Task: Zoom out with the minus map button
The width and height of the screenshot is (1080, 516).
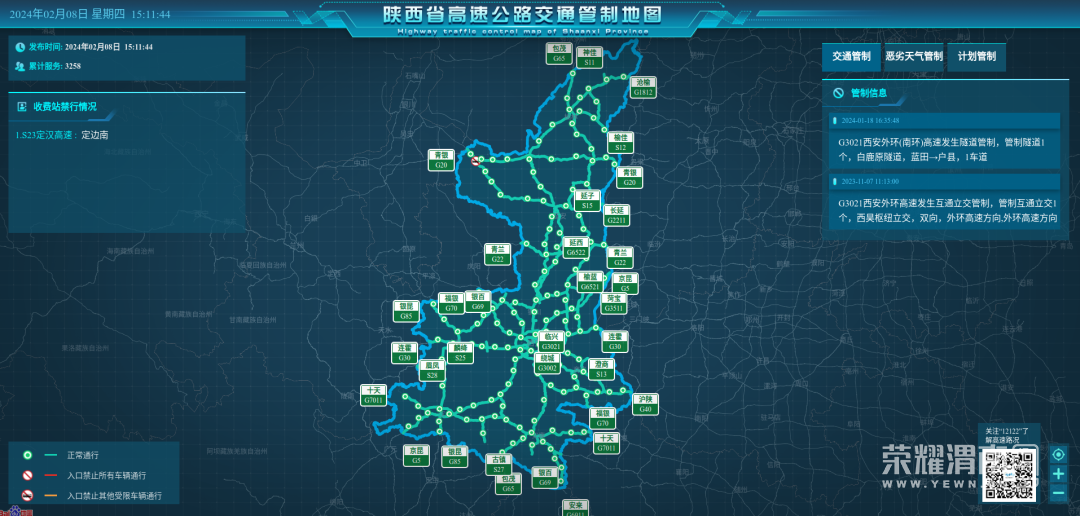Action: tap(1059, 493)
